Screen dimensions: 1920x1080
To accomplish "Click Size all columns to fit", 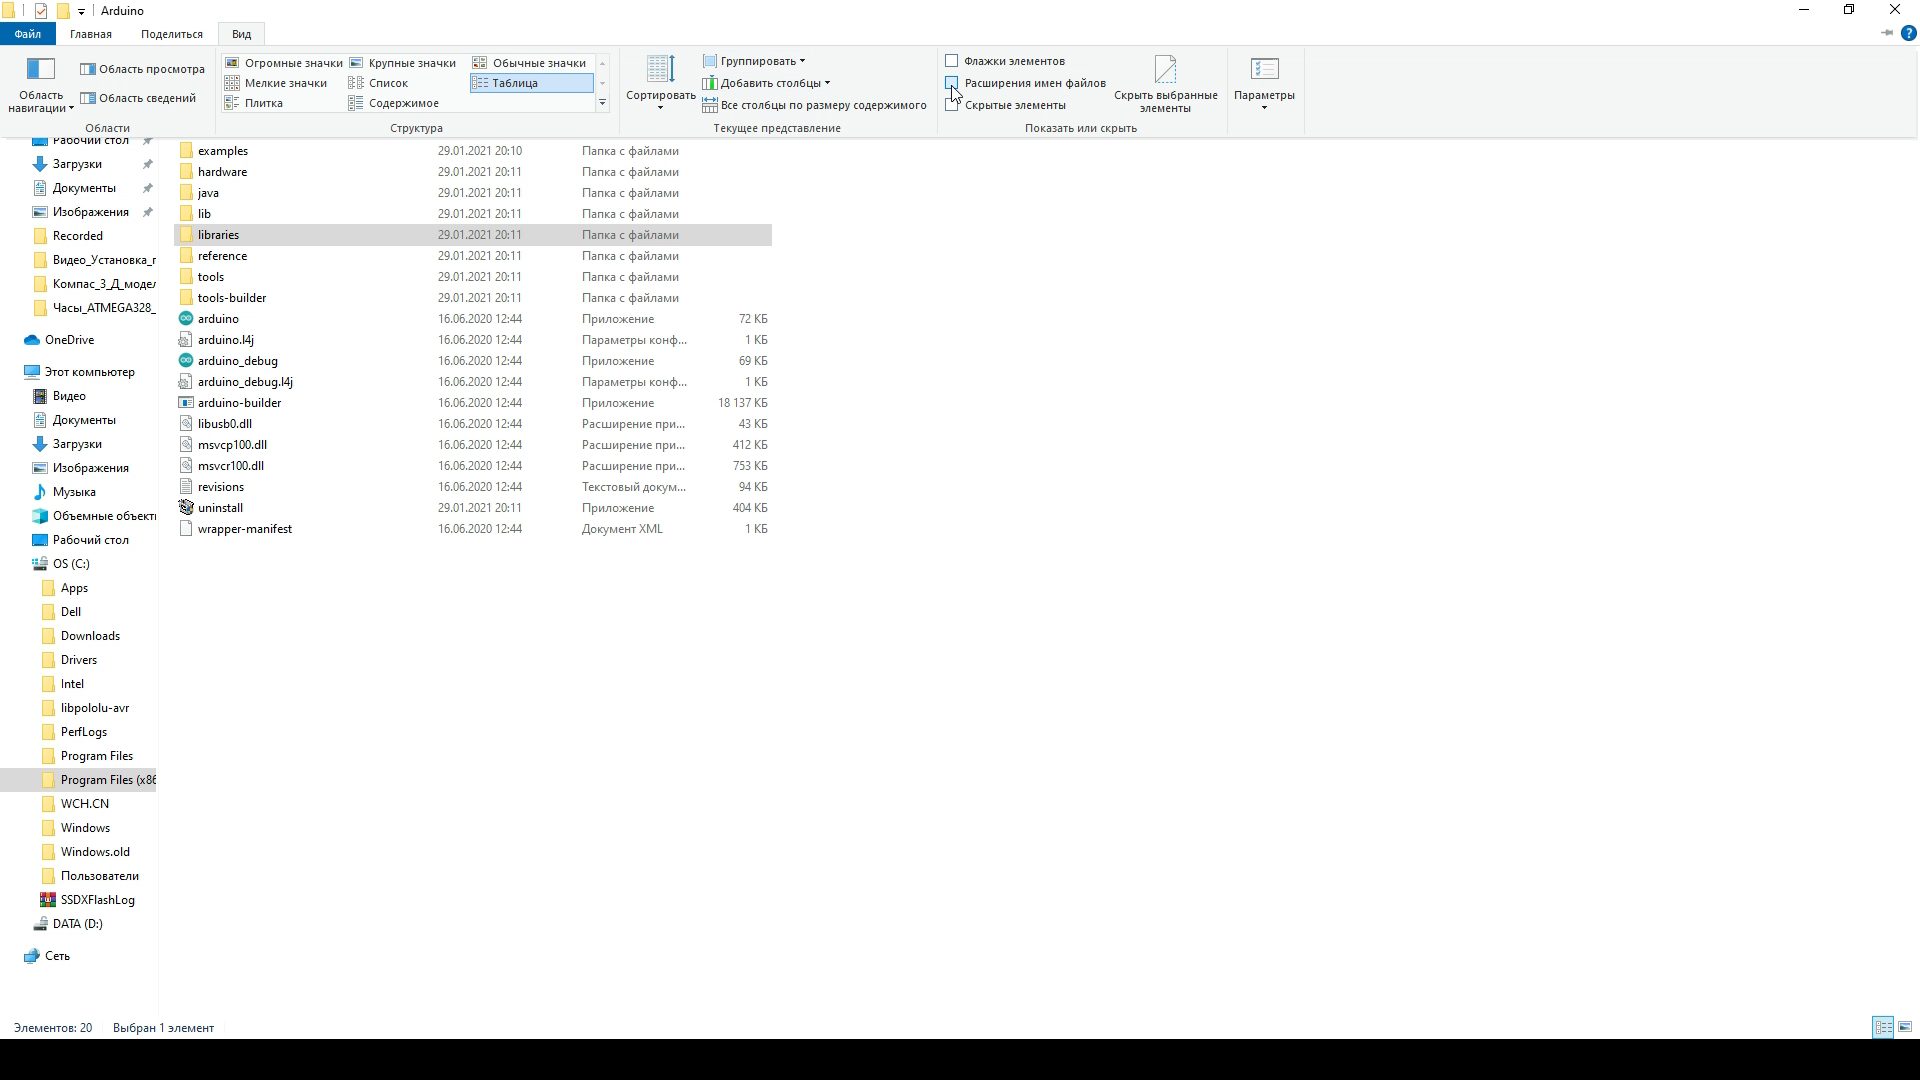I will click(815, 105).
